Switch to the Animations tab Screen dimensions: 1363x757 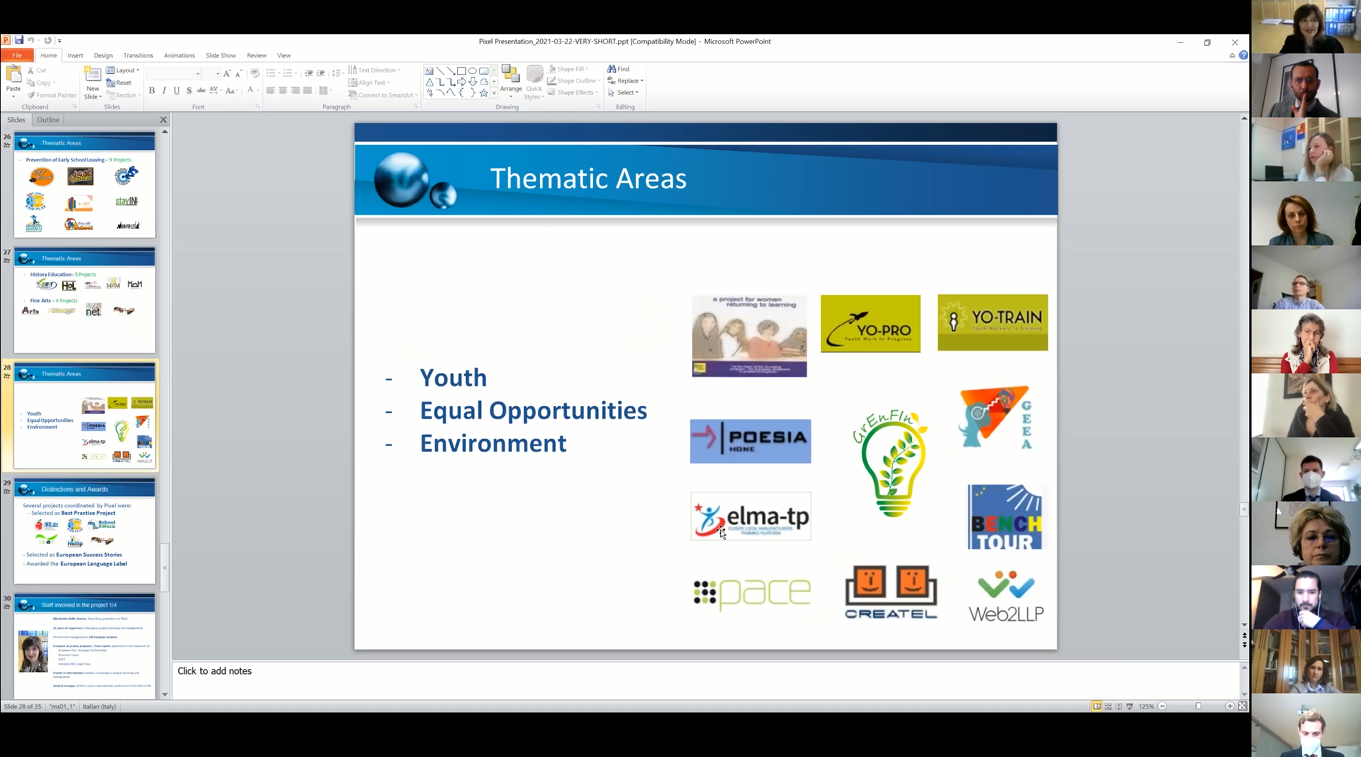pyautogui.click(x=179, y=55)
